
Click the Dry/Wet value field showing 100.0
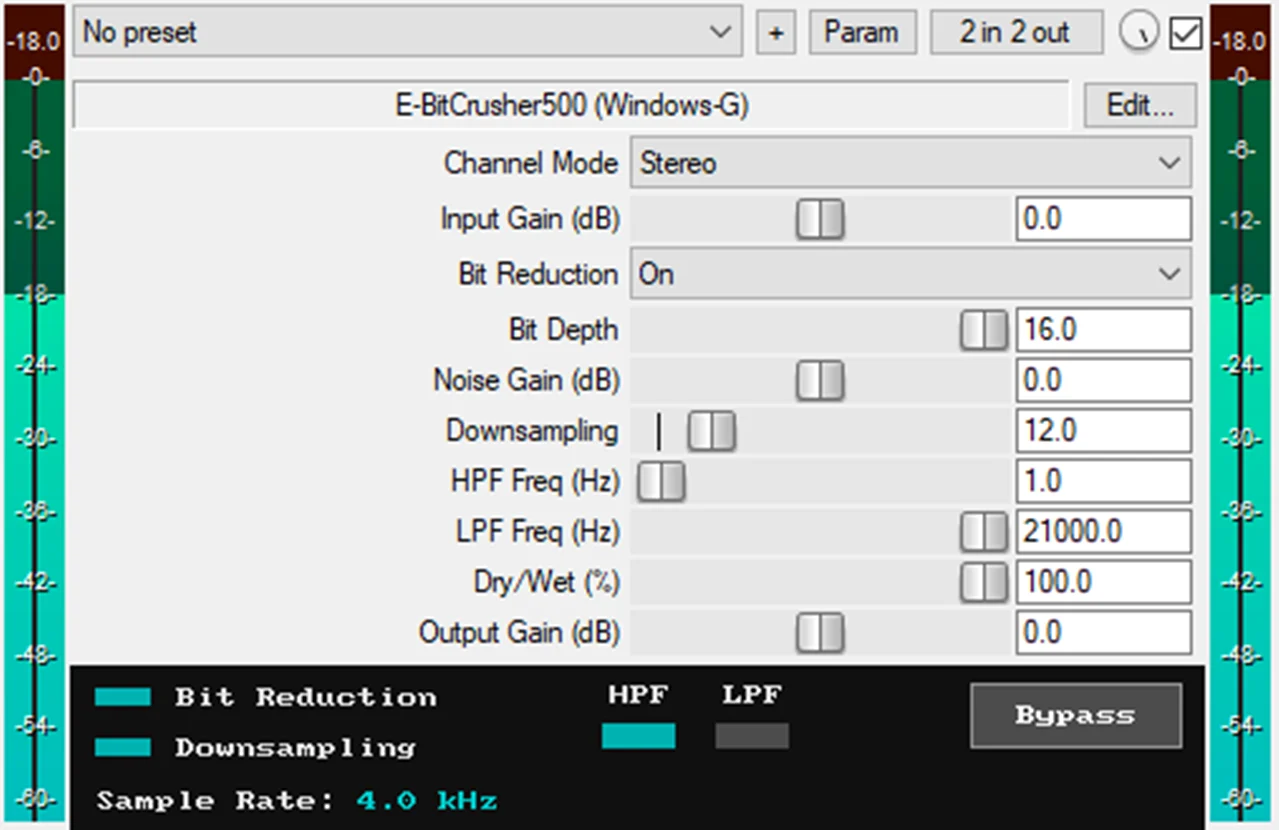point(1104,582)
